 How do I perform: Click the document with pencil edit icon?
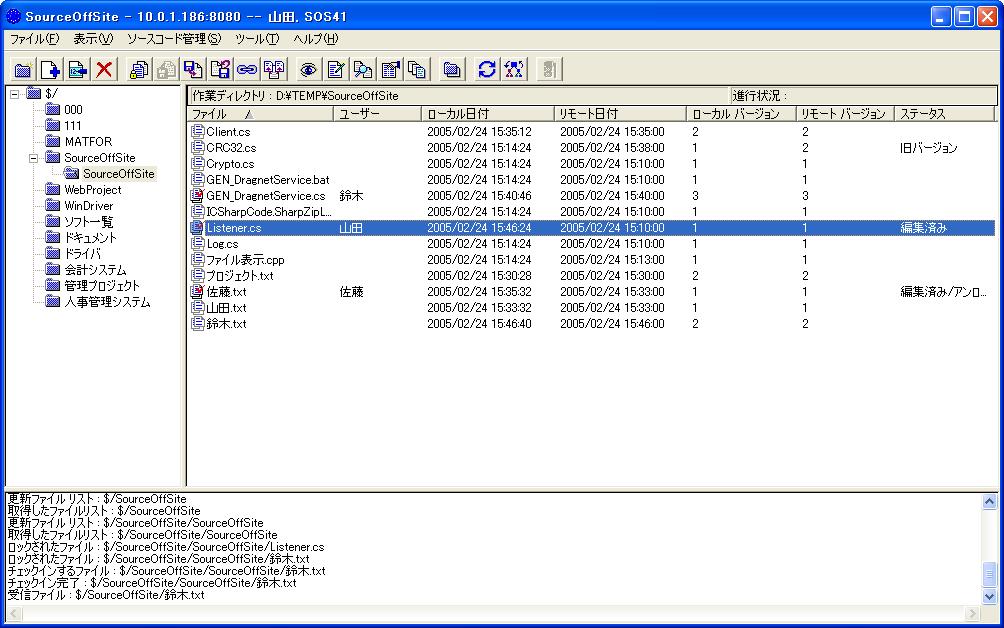pos(336,69)
